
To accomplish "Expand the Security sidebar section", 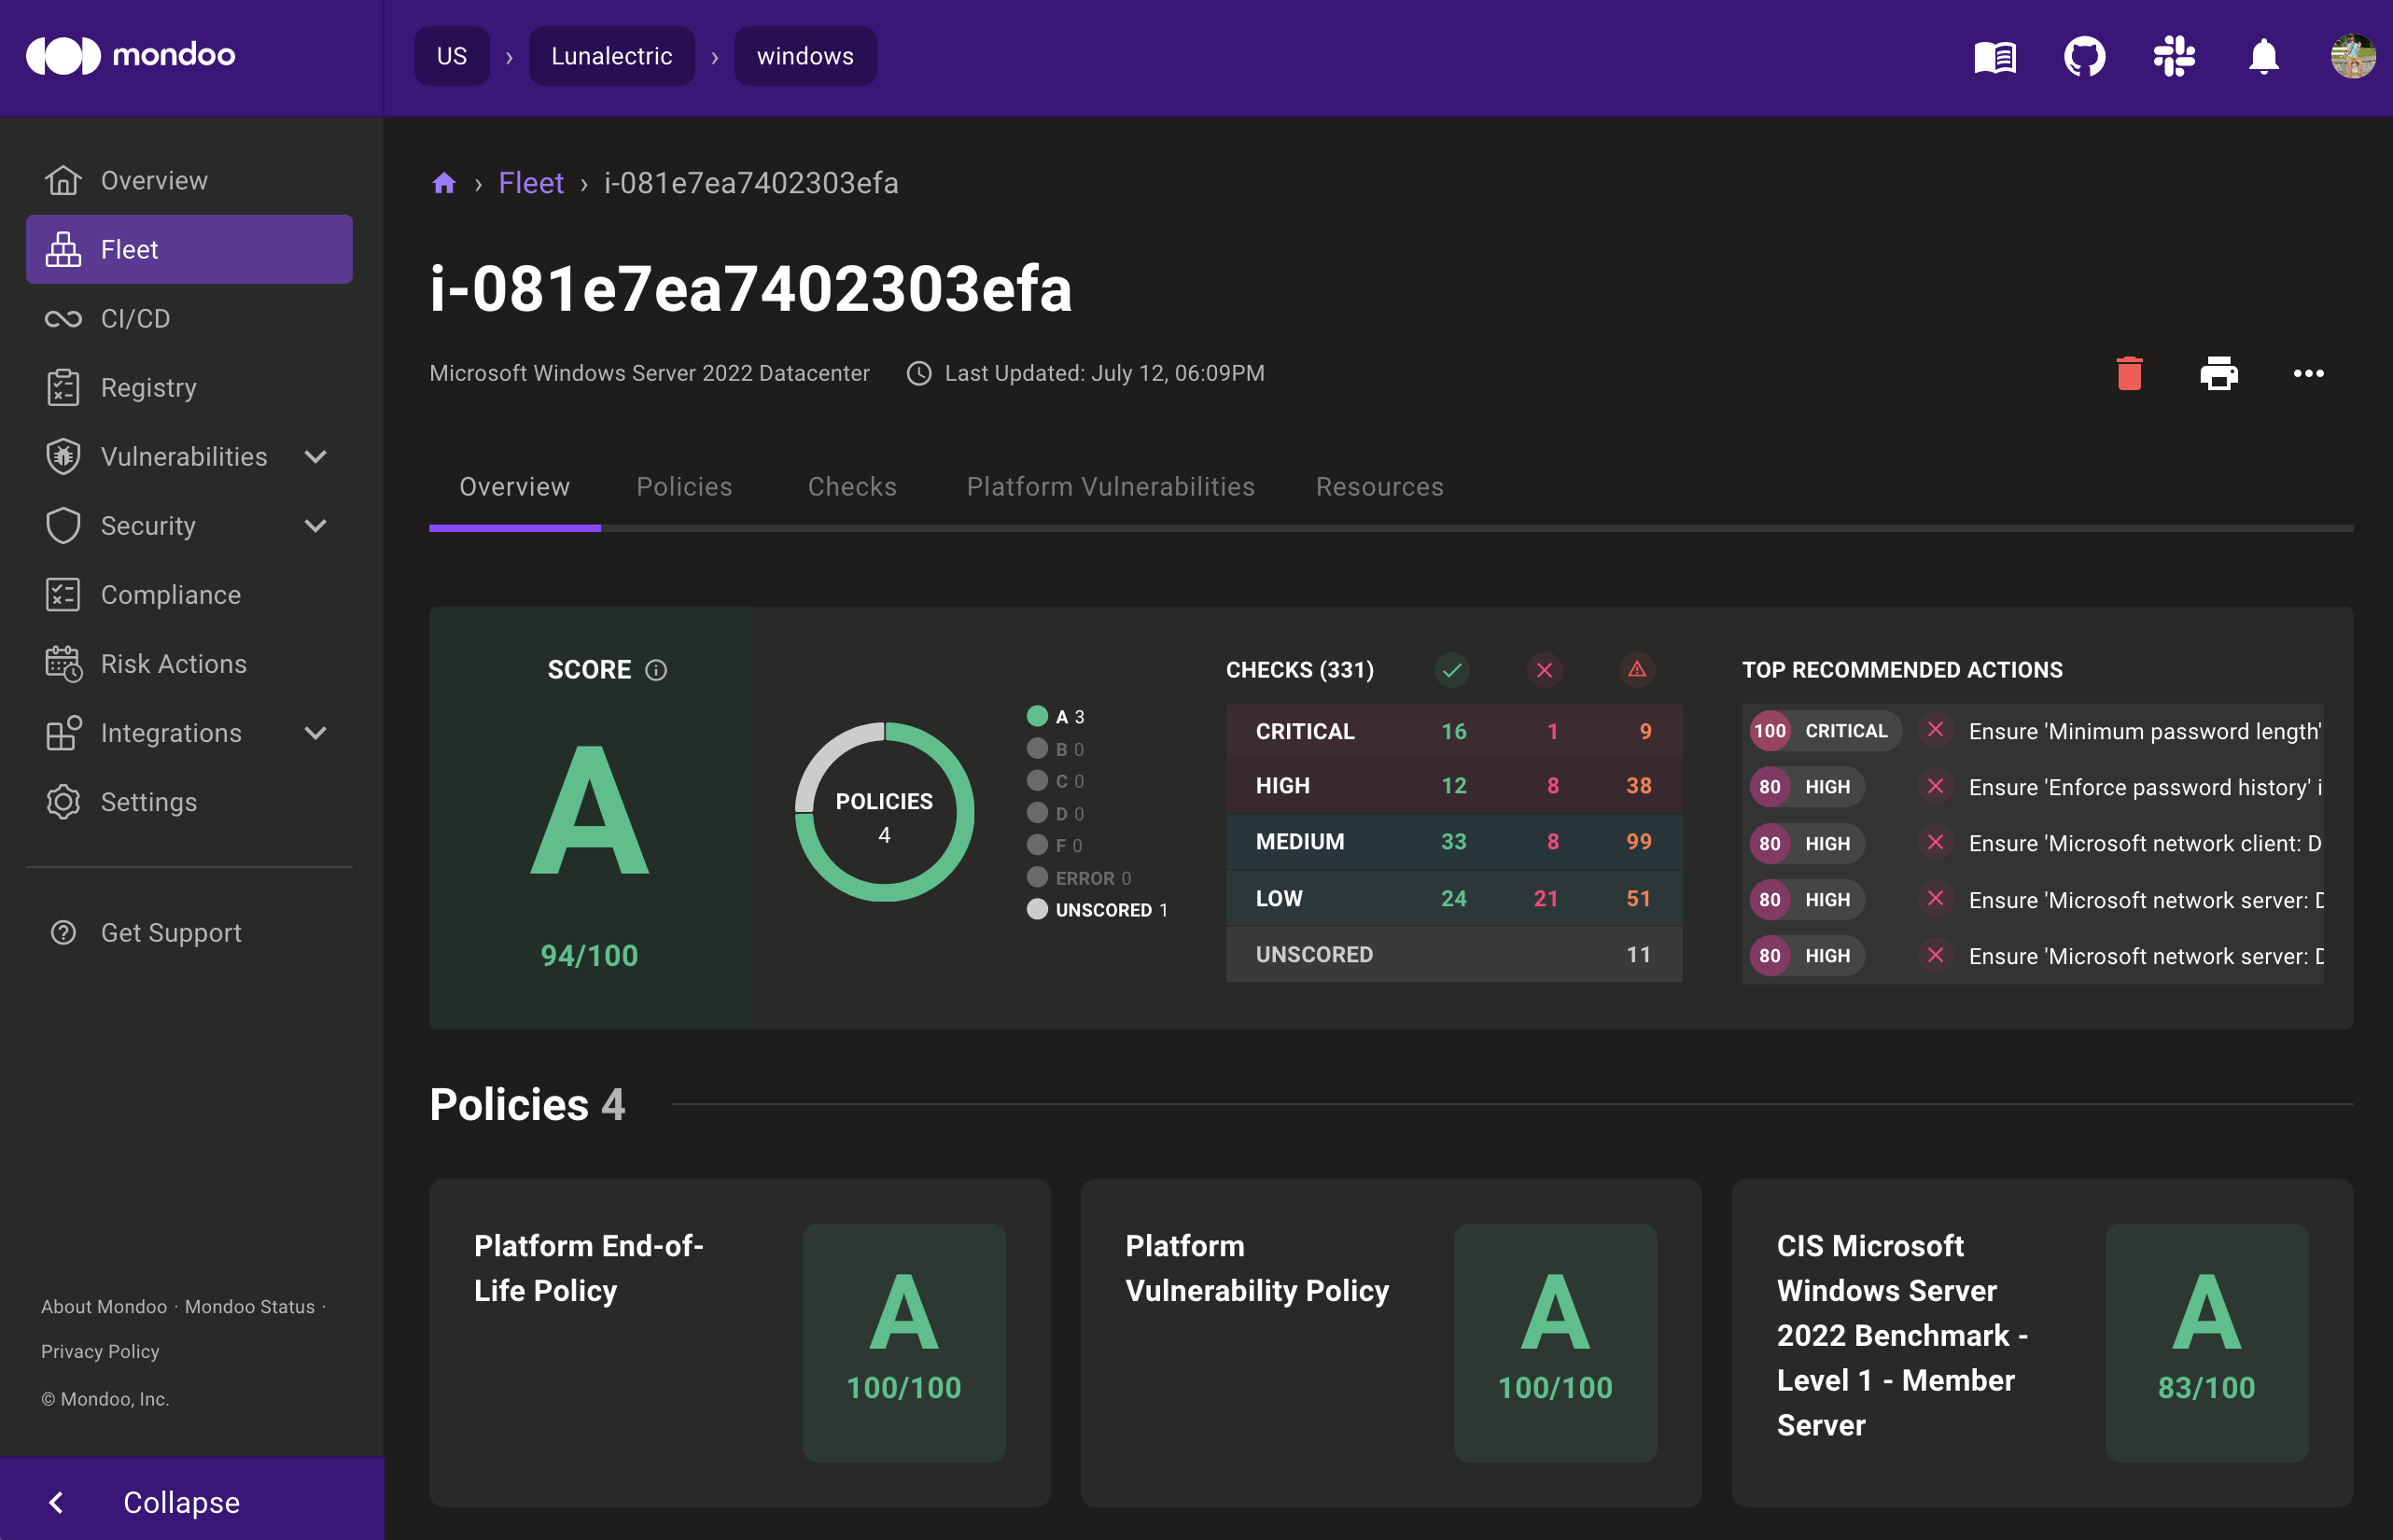I will pos(315,526).
